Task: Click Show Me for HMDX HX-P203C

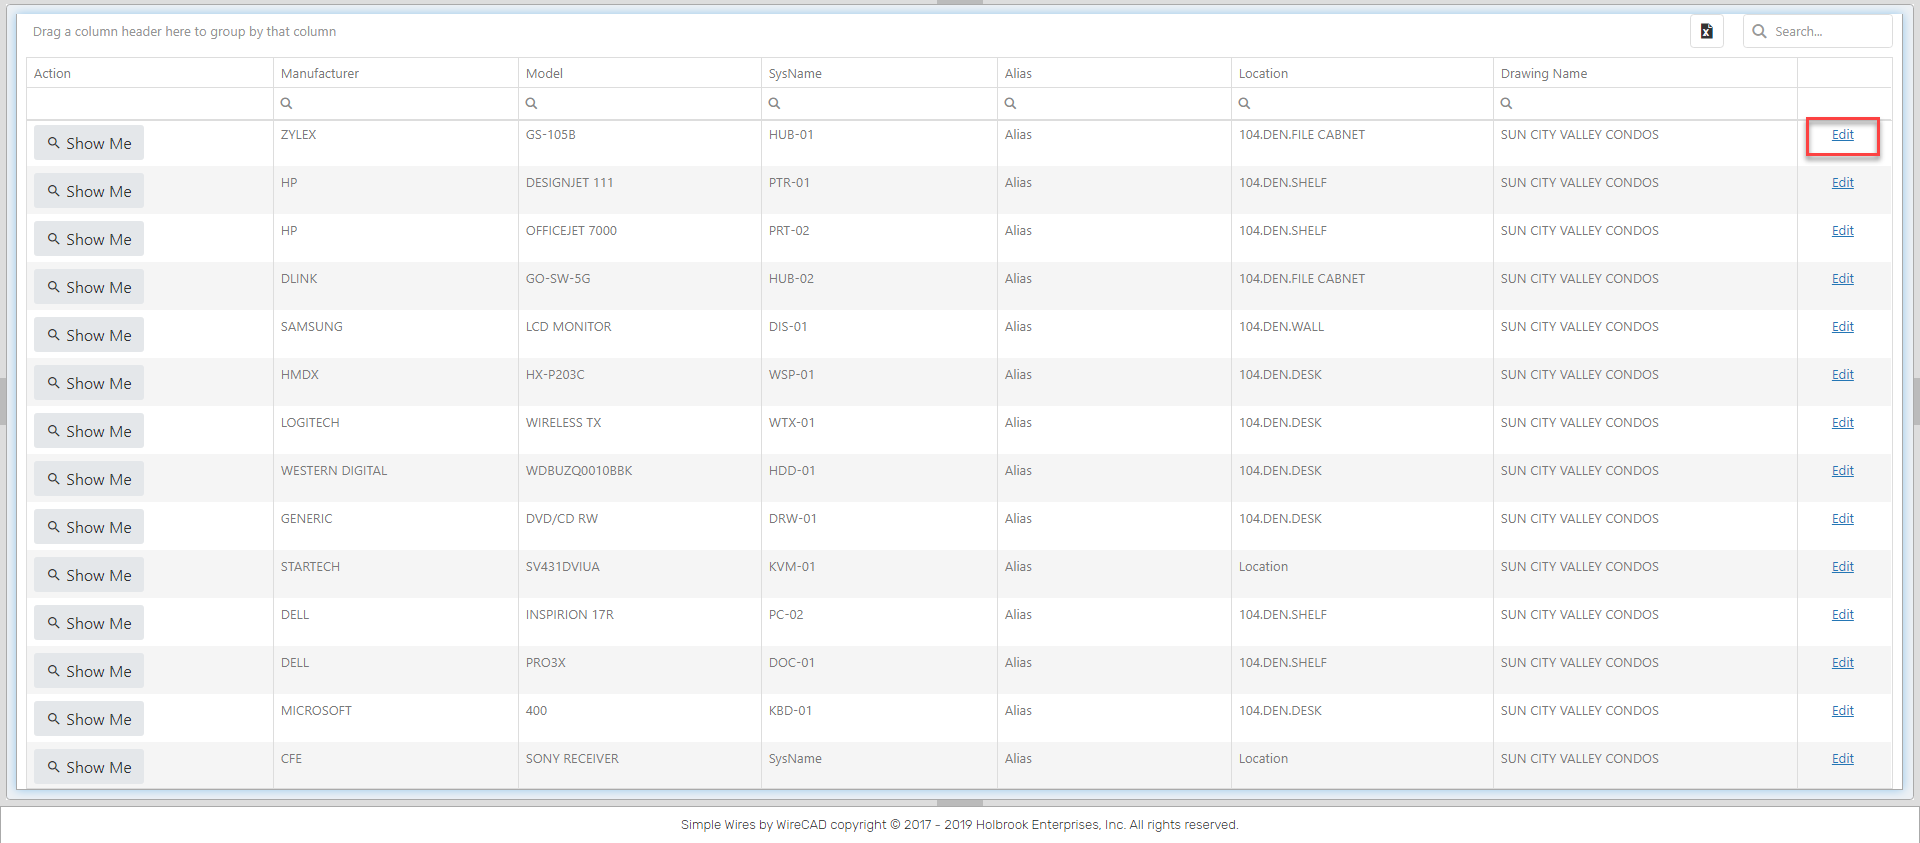Action: pos(89,383)
